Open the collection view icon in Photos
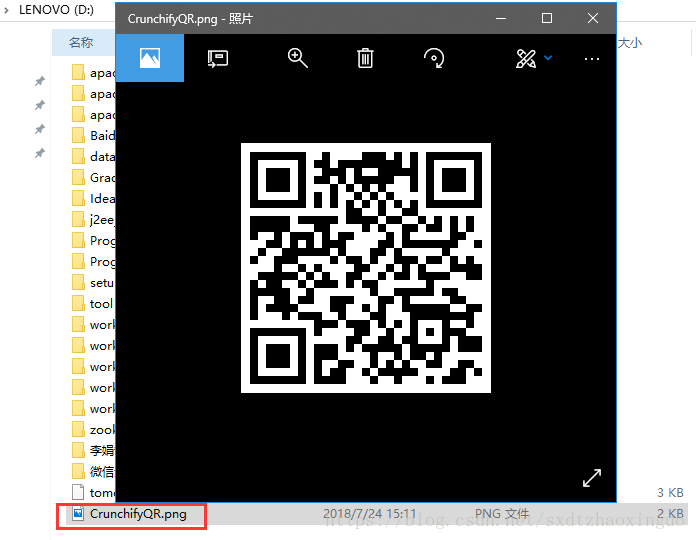696x540 pixels. (150, 58)
